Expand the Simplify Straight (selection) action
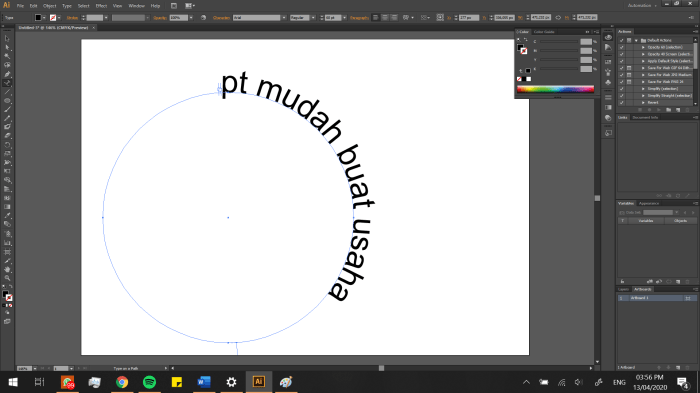Image resolution: width=700 pixels, height=393 pixels. click(x=643, y=96)
